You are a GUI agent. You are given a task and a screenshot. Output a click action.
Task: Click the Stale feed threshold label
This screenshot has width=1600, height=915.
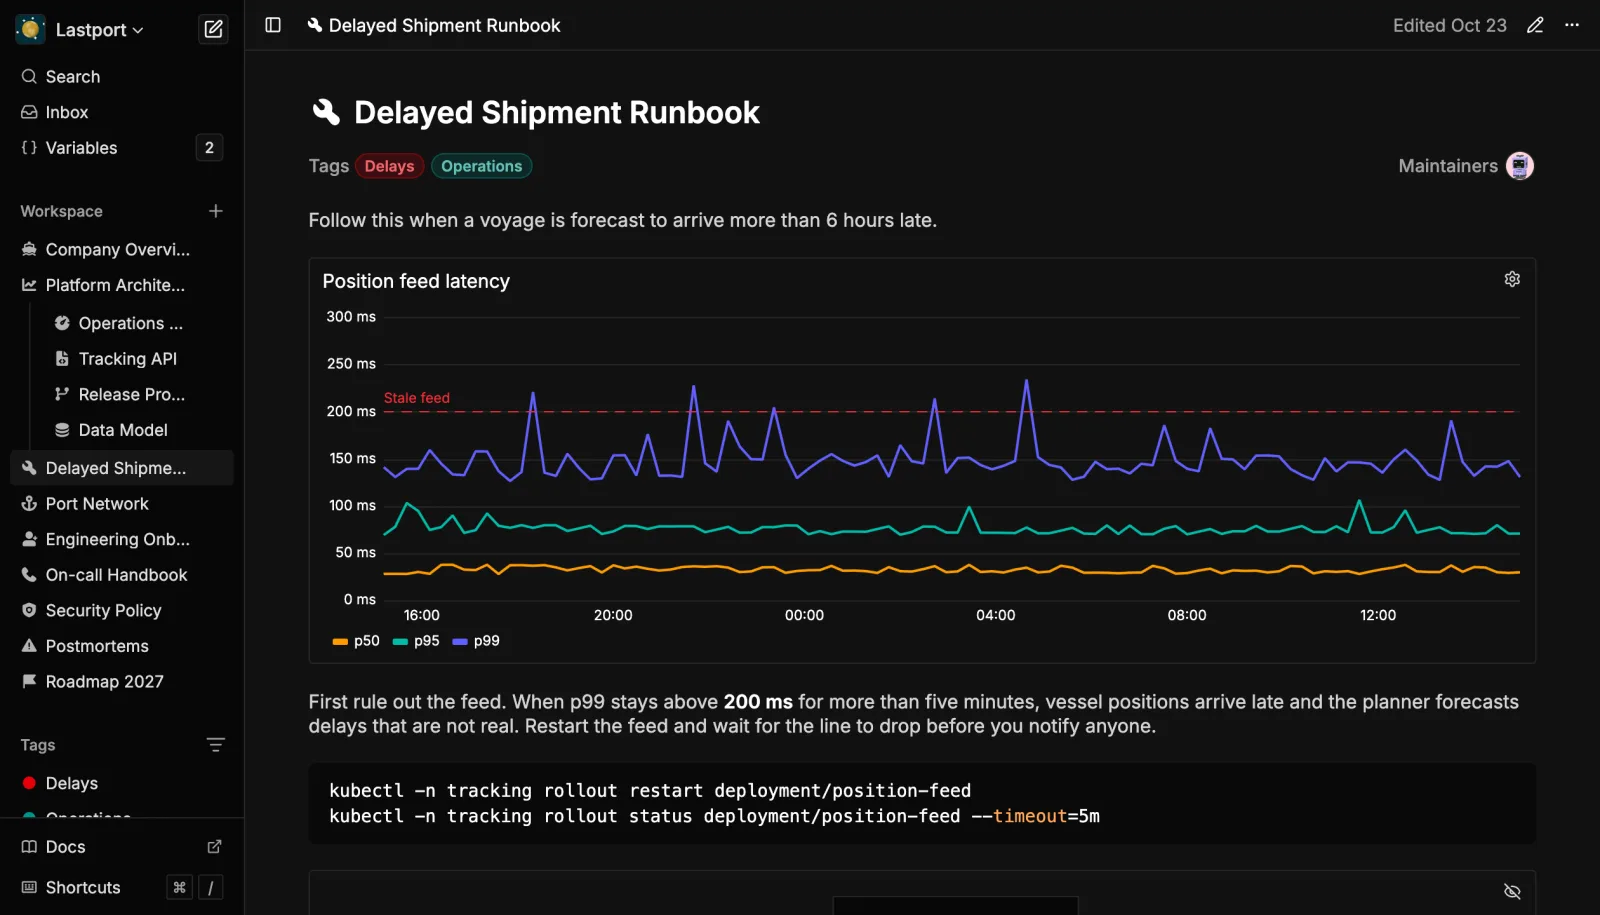click(x=417, y=398)
